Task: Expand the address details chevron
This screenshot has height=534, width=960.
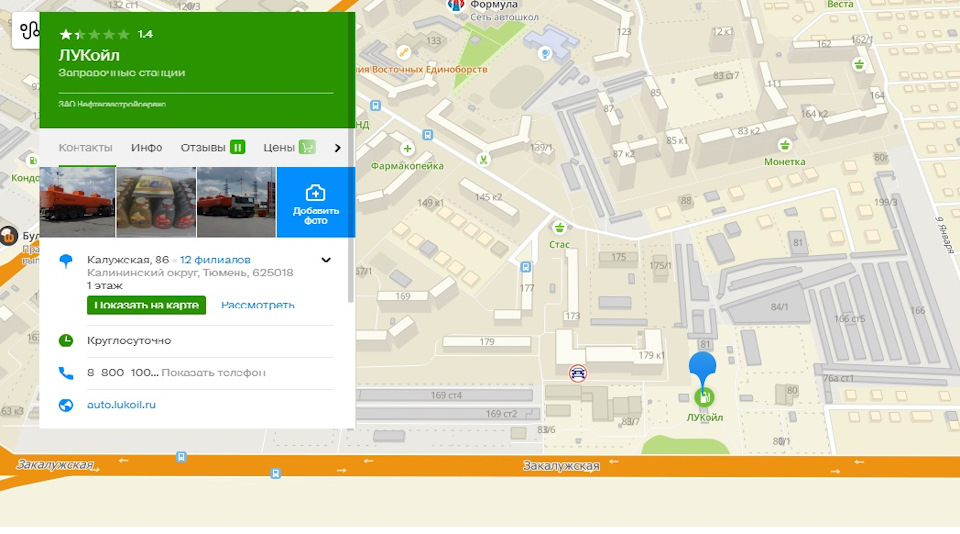Action: coord(326,260)
